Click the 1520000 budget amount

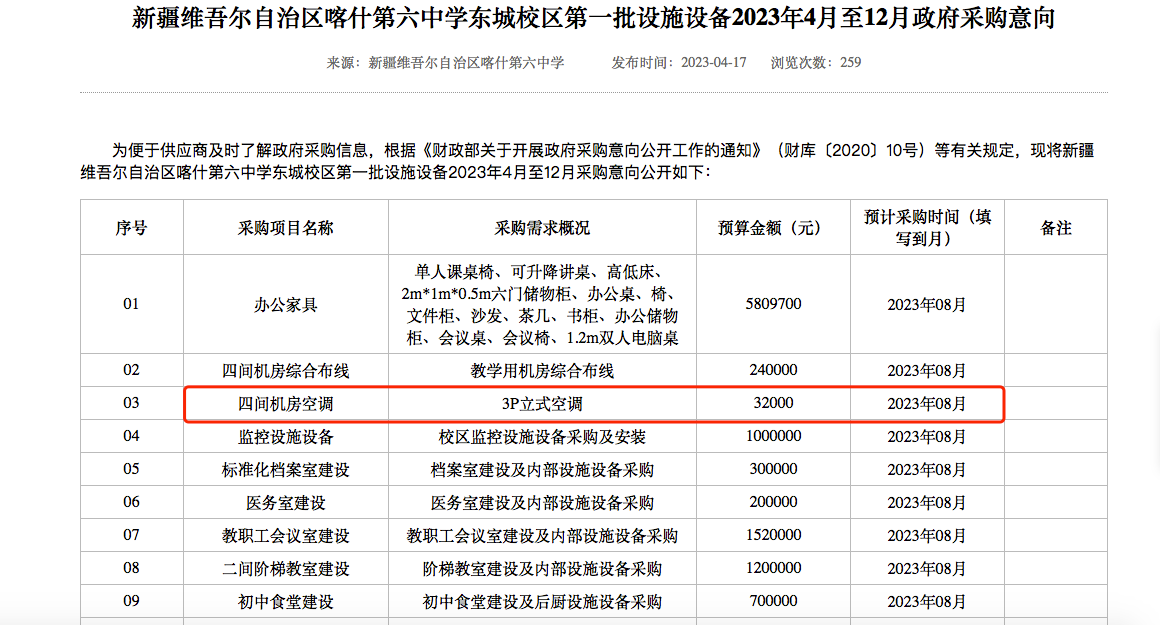click(773, 535)
